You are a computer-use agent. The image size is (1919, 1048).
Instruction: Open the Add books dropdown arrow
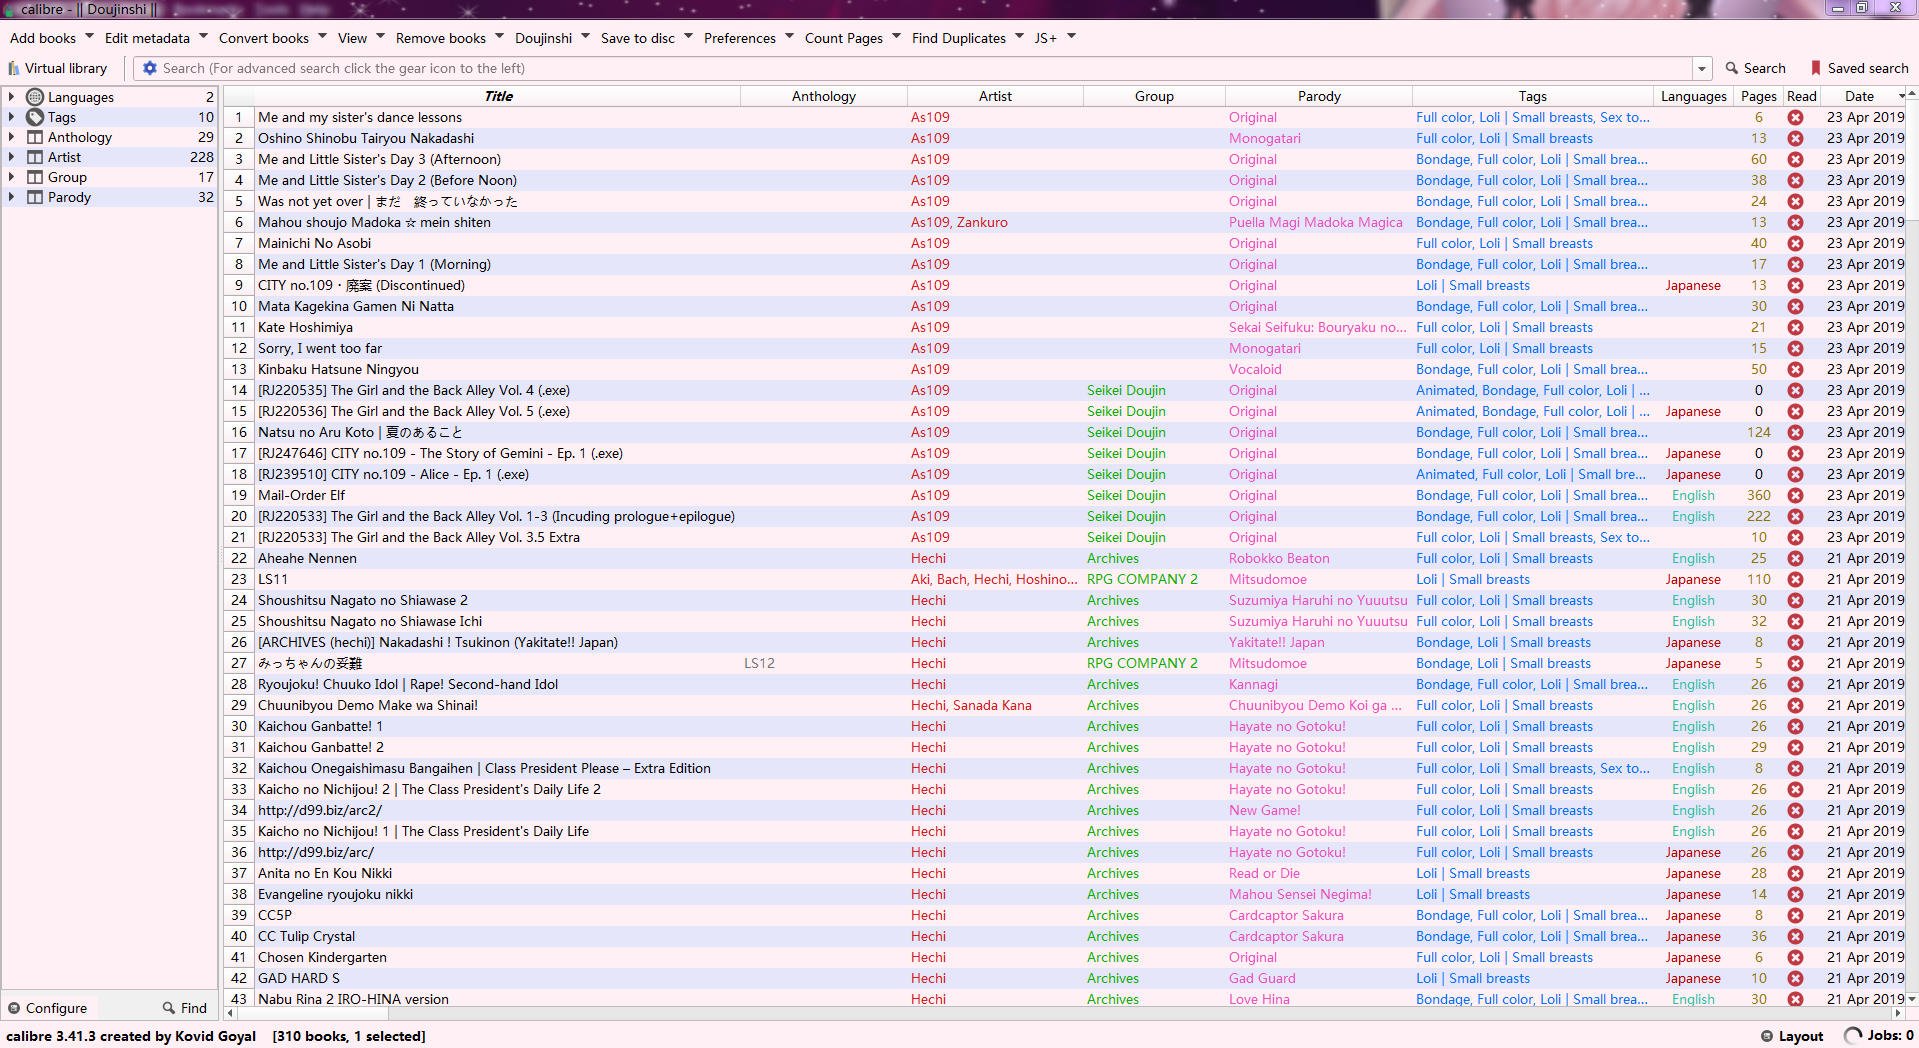click(89, 37)
